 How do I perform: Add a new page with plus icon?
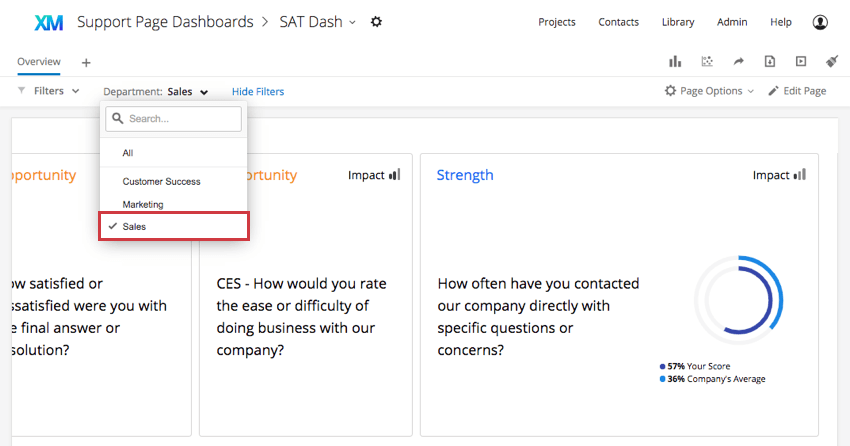(86, 63)
